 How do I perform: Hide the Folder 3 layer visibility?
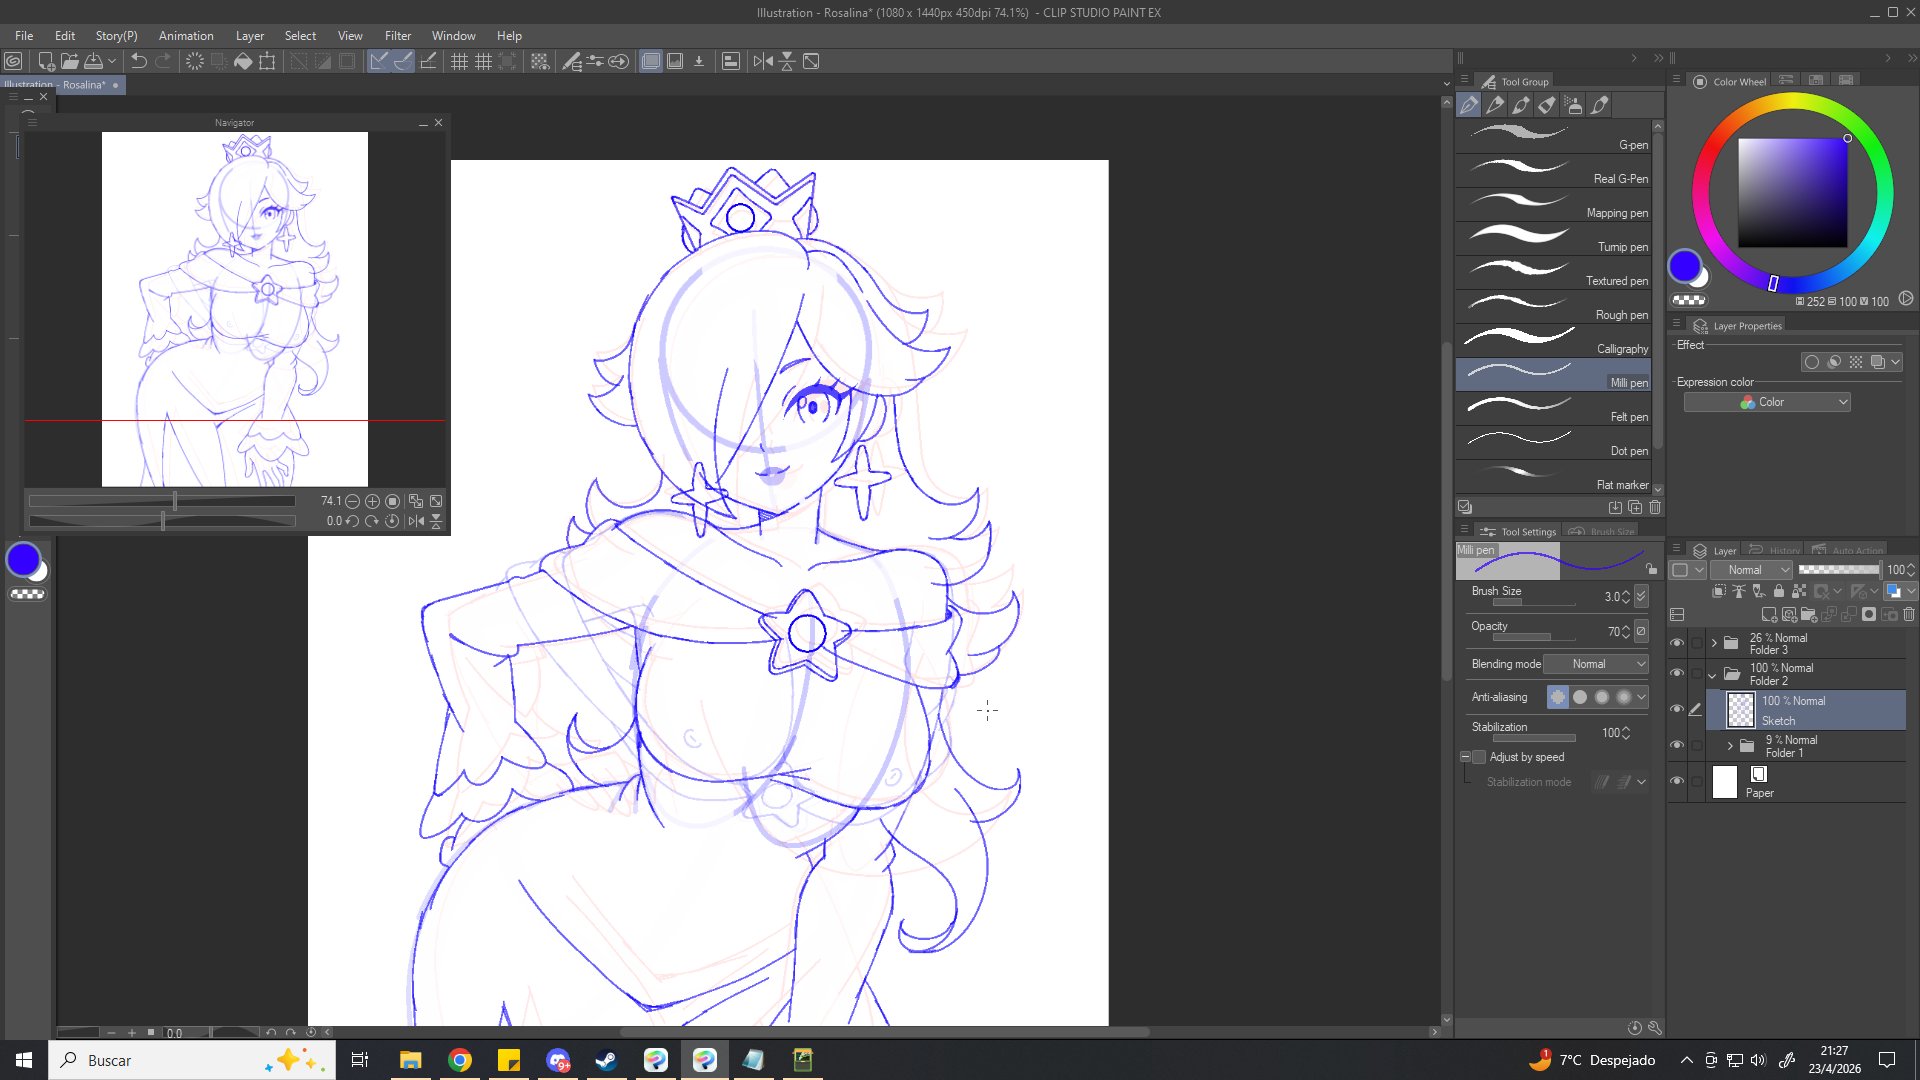(x=1677, y=643)
